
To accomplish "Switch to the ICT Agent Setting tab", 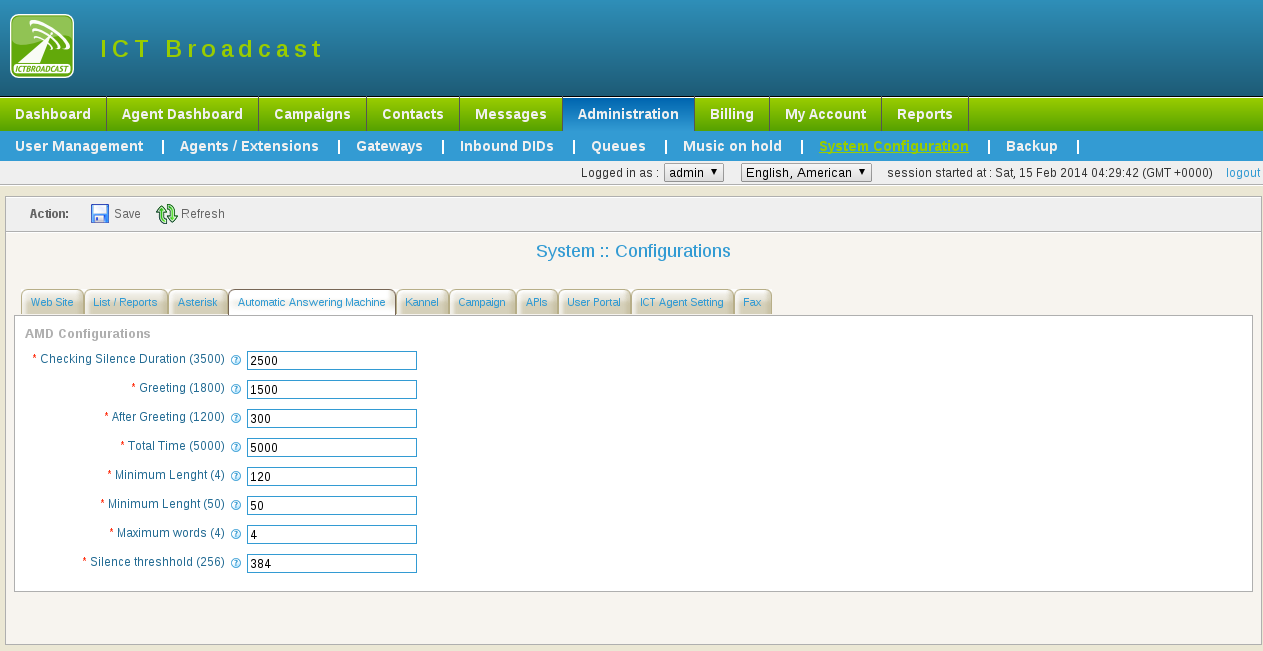I will pyautogui.click(x=682, y=302).
